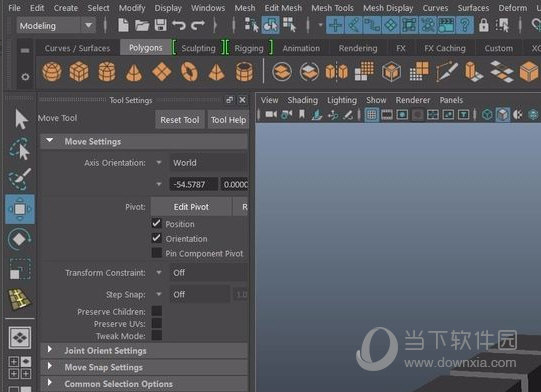Choose the Lasso Select tool
Image resolution: width=541 pixels, height=392 pixels.
(20, 149)
